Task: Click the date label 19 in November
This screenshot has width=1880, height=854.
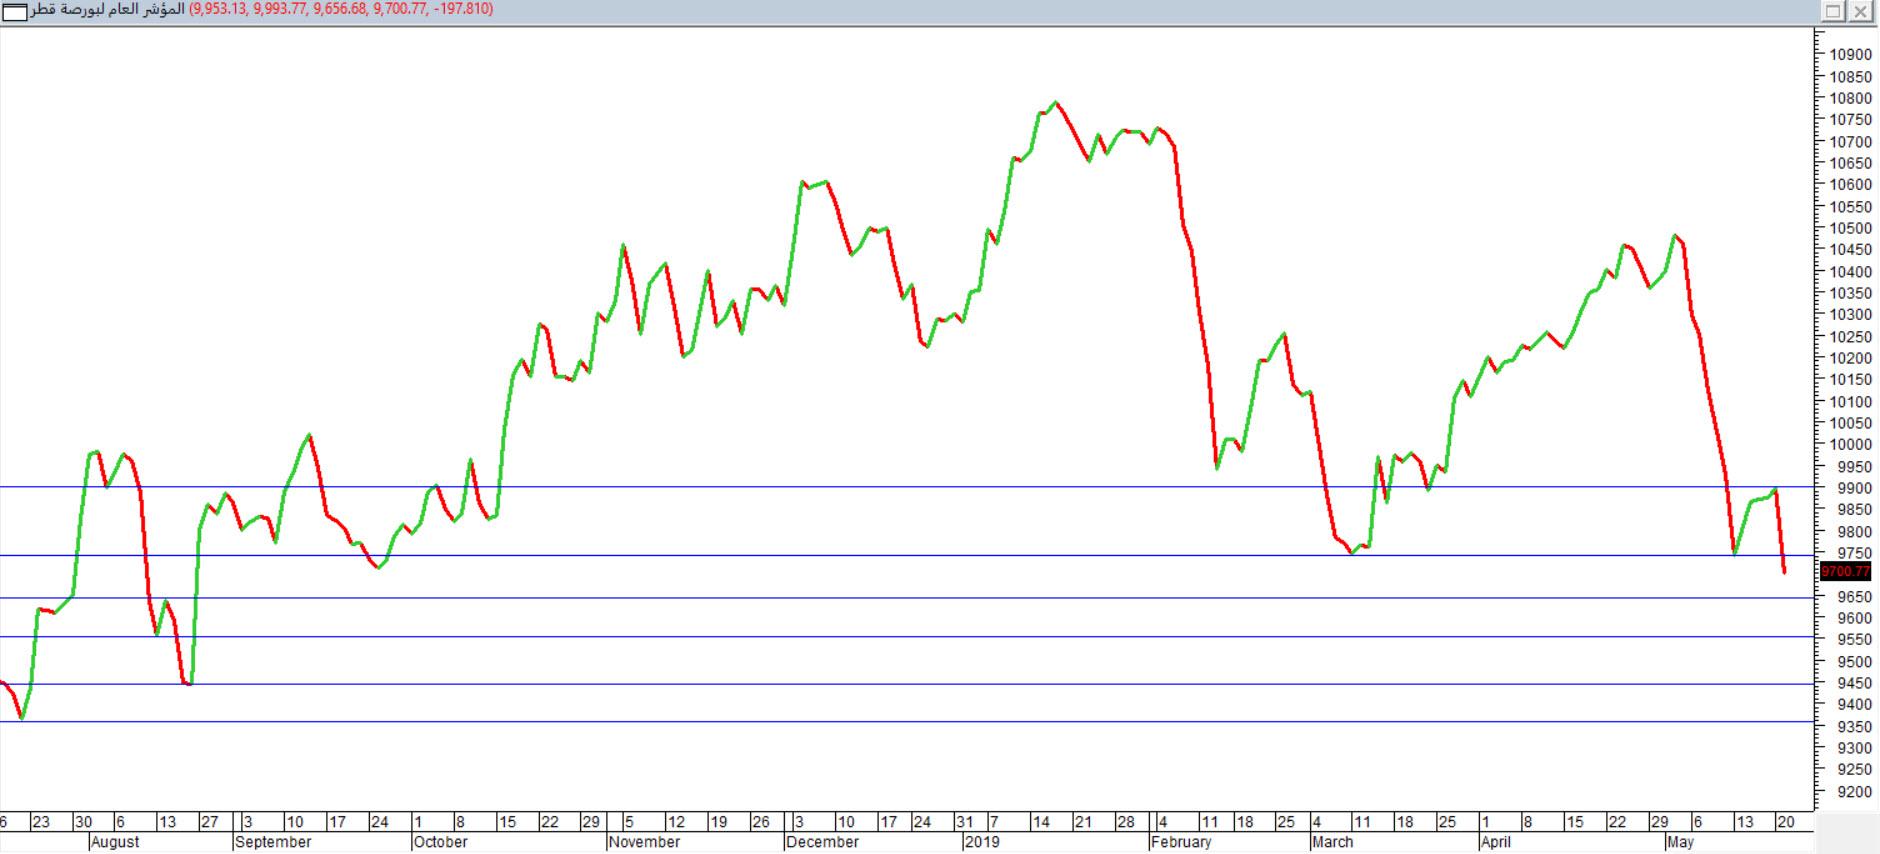Action: click(718, 822)
